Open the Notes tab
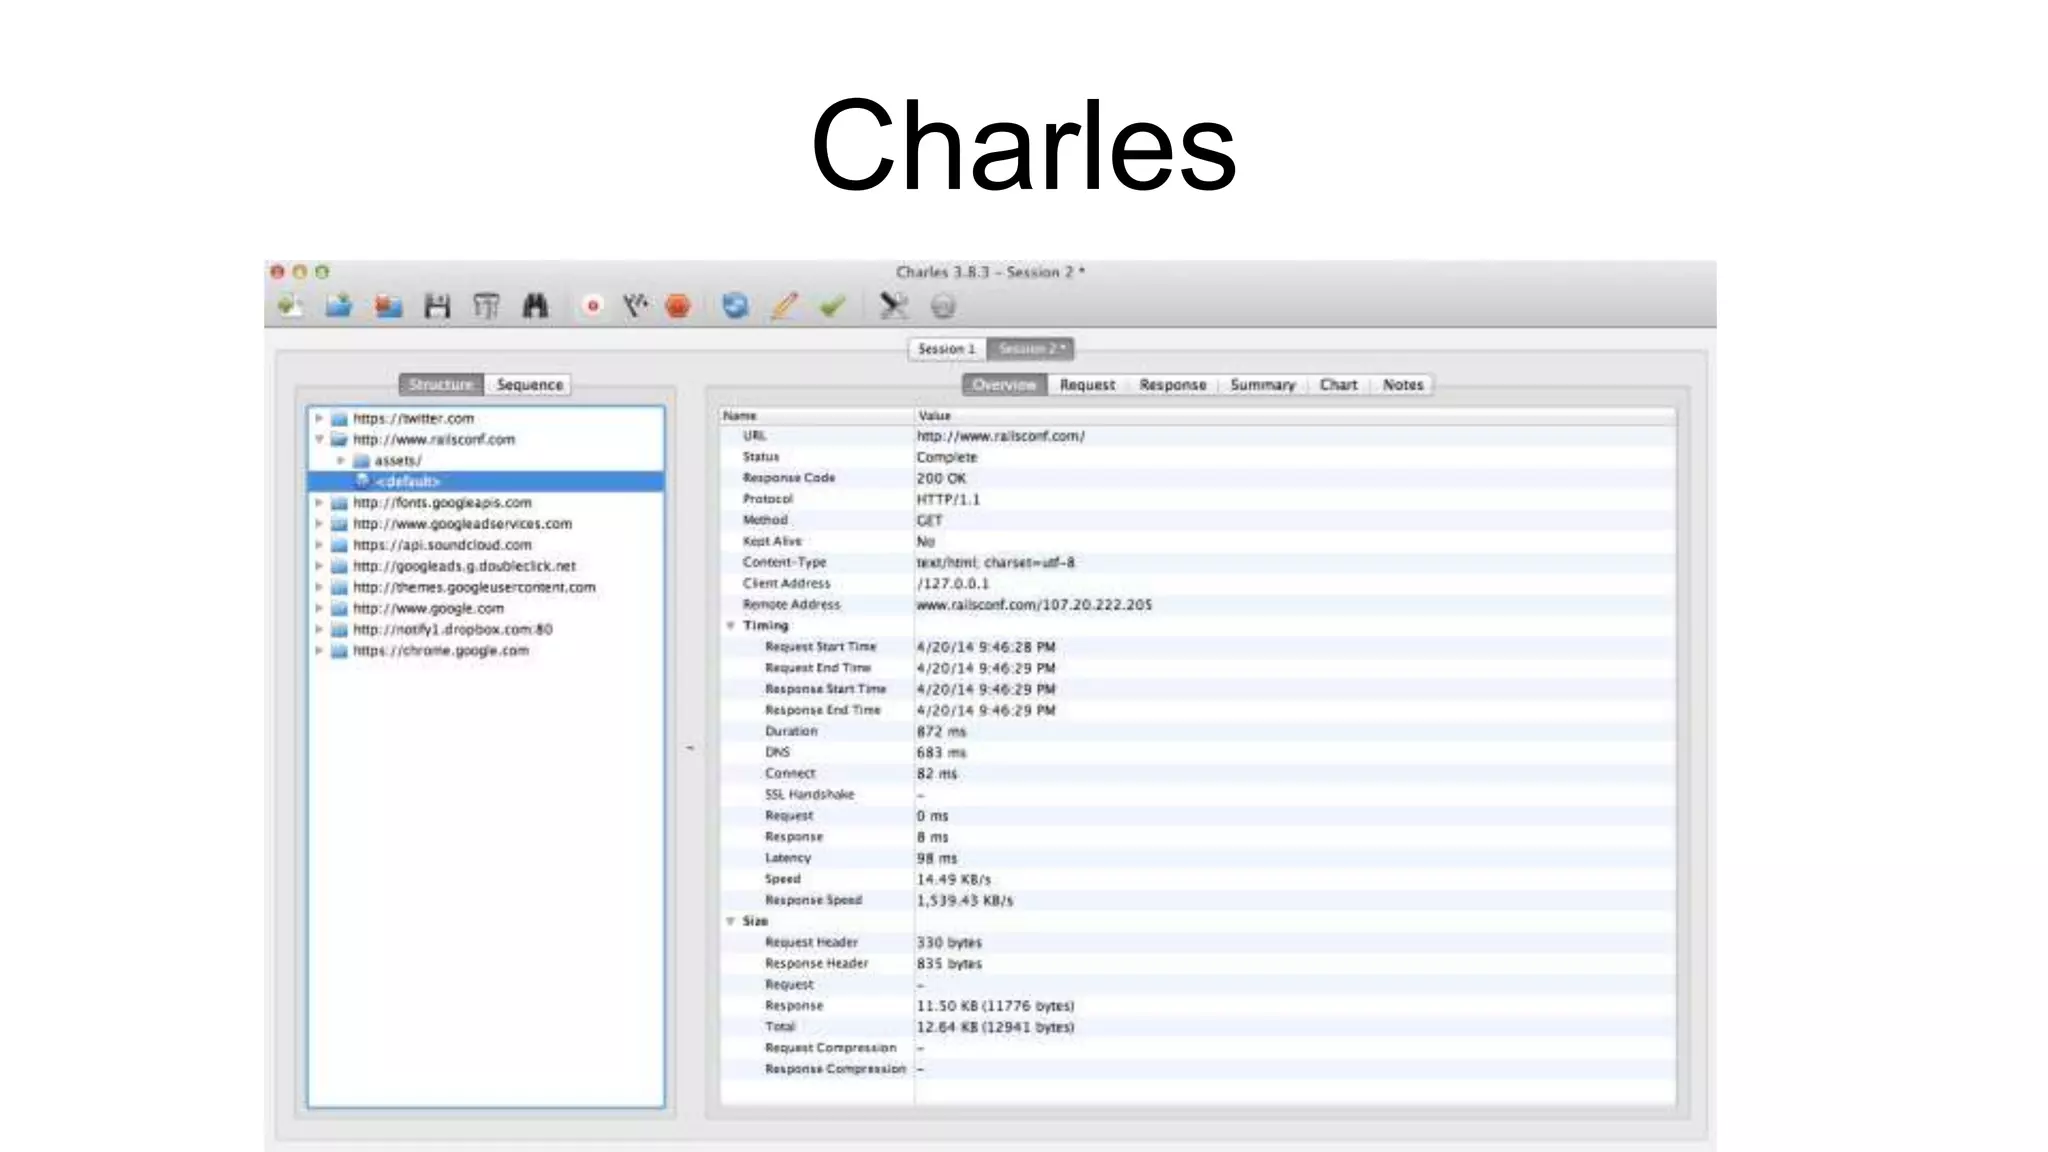 pos(1403,385)
